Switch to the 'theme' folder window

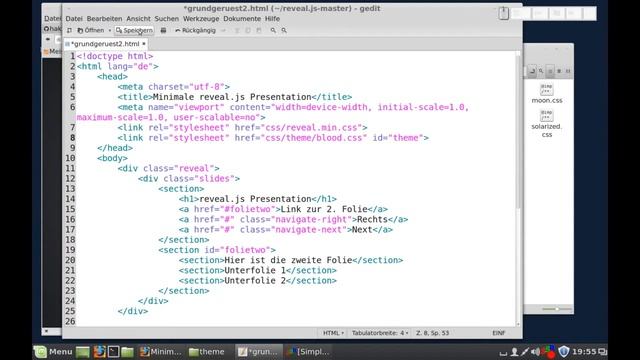pos(207,351)
